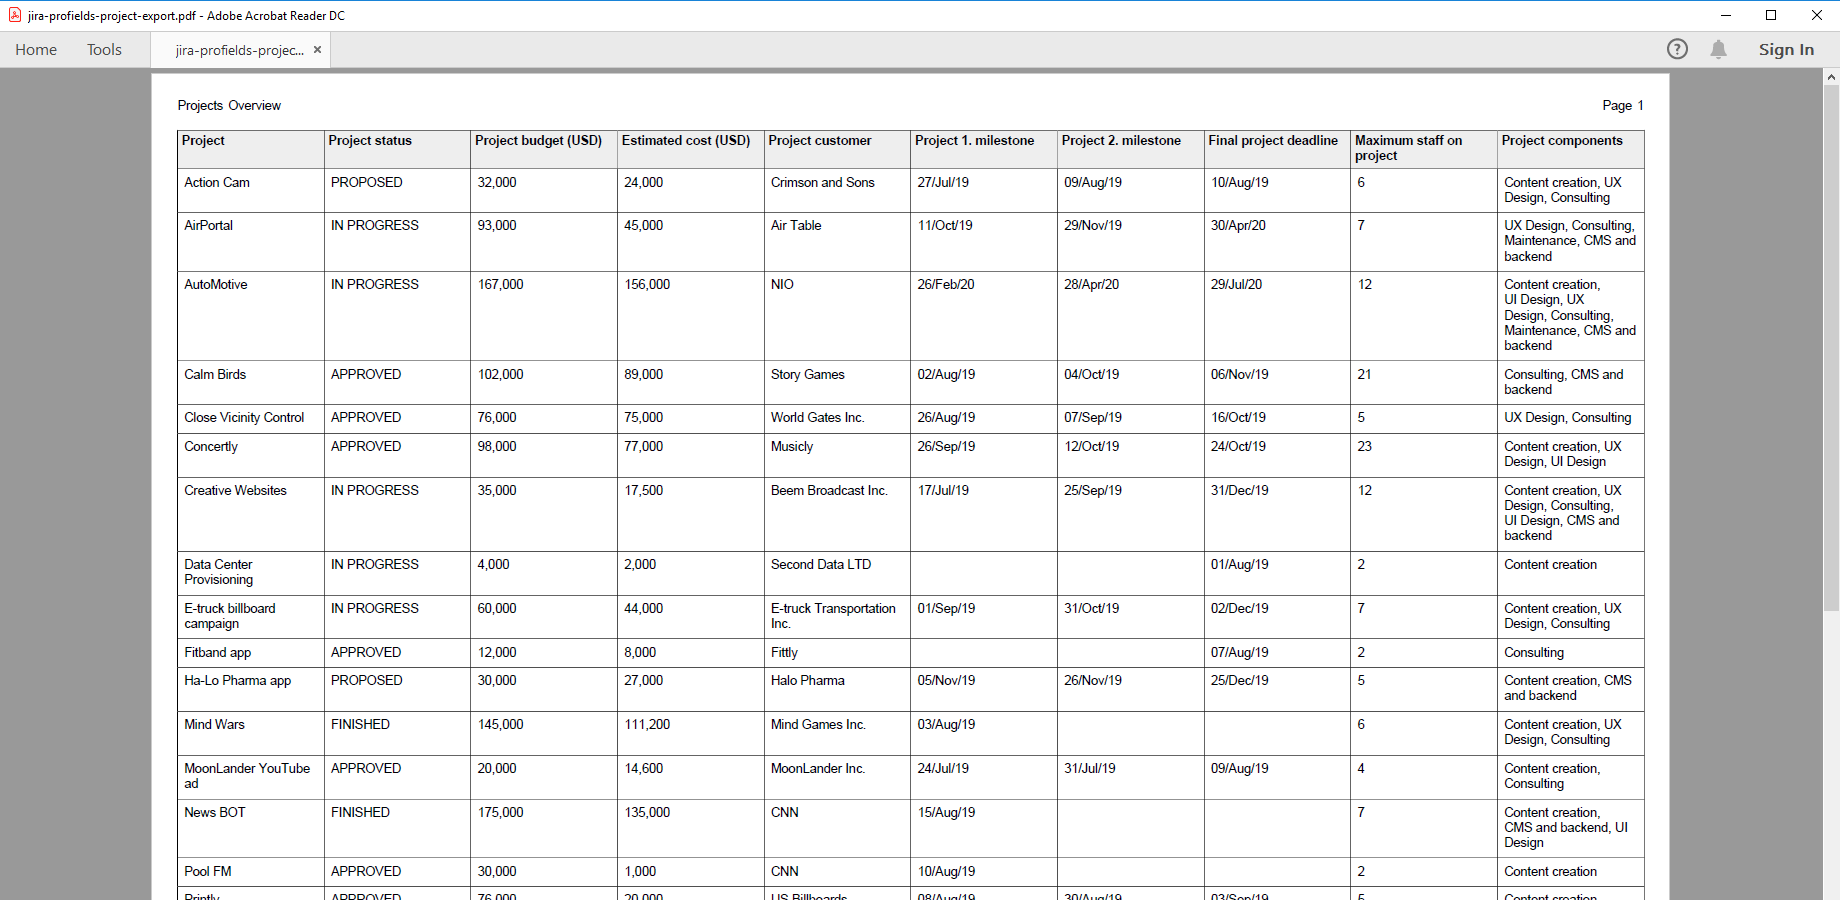Viewport: 1840px width, 900px height.
Task: Open the Tools tab
Action: 104,50
